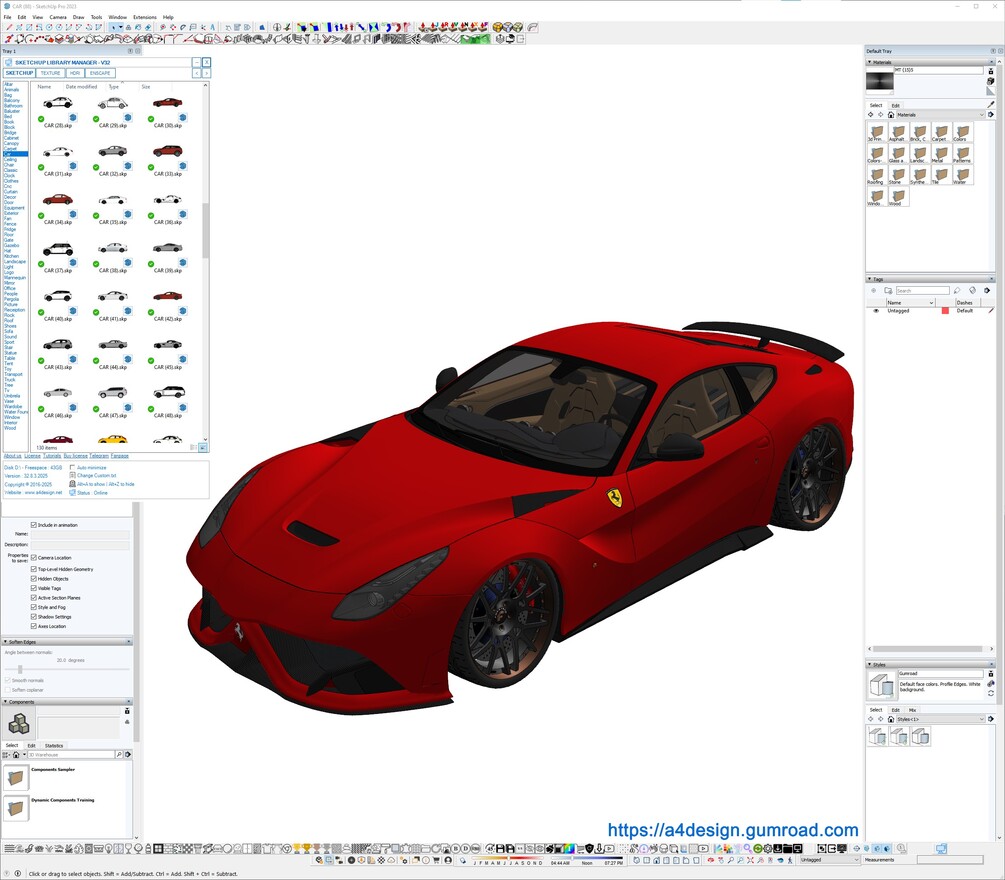This screenshot has width=1005, height=880.
Task: Toggle Top-Level Hidden Geometry checkbox
Action: (x=34, y=569)
